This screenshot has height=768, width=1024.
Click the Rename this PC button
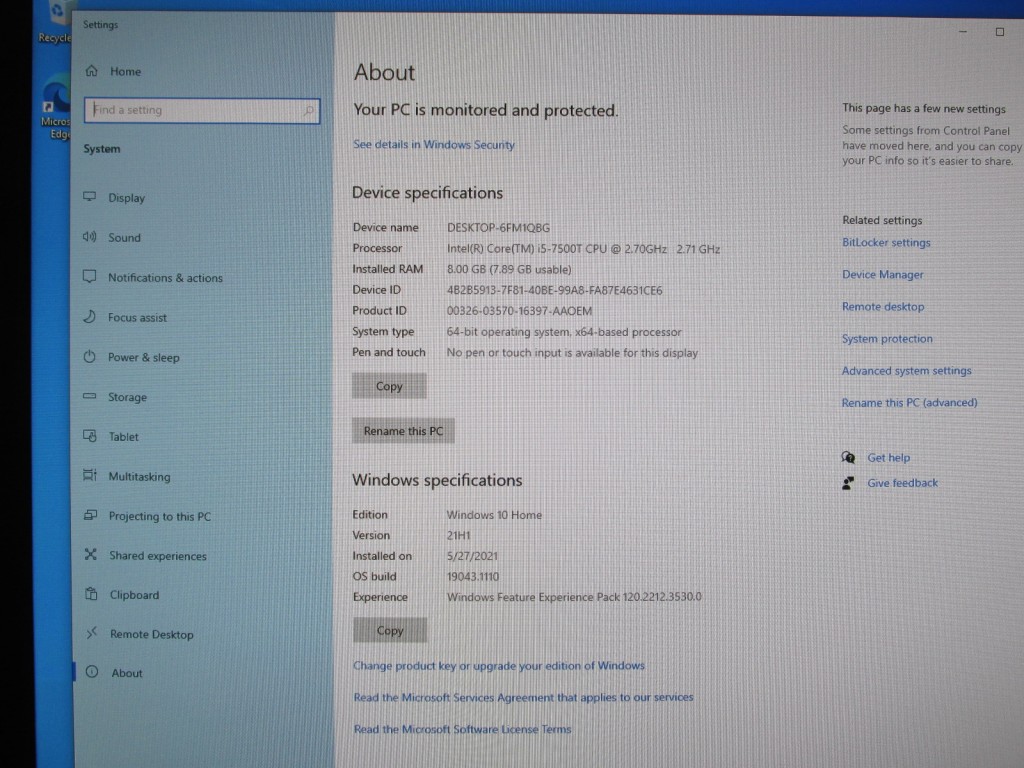(403, 431)
